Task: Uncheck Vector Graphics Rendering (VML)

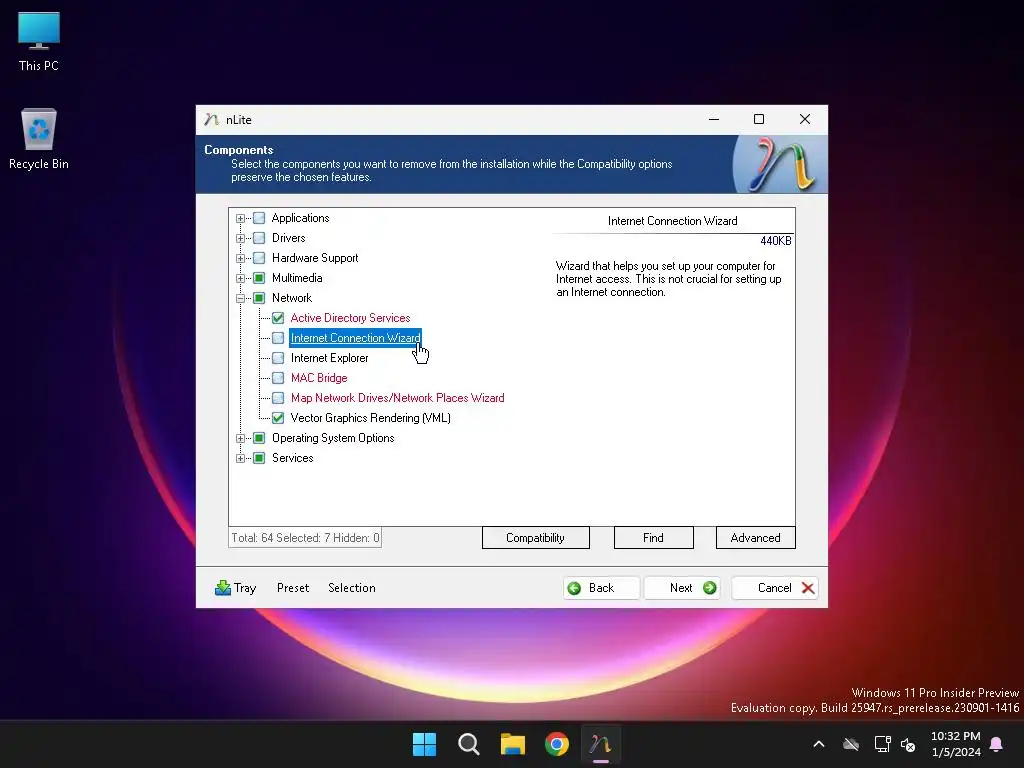Action: [x=278, y=418]
